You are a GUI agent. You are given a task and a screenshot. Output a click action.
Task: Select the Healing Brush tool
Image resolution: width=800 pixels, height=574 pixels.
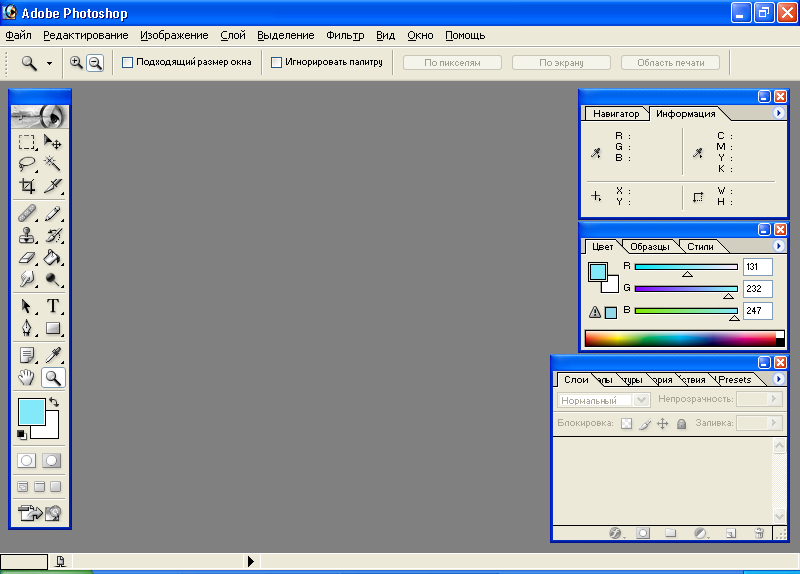point(27,213)
